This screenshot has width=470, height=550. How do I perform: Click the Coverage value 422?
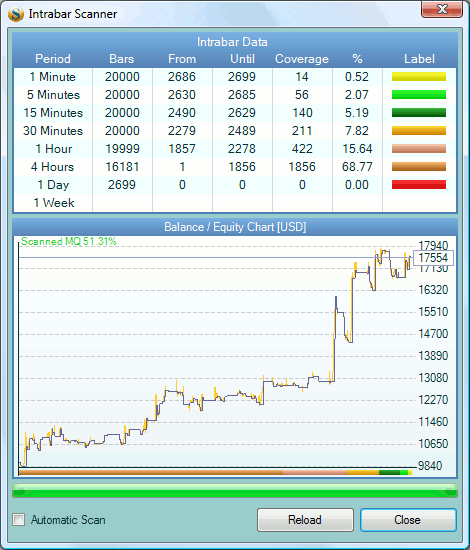(302, 149)
